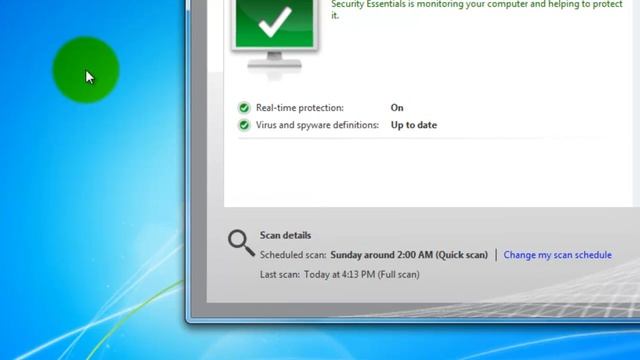Select the Up to date status value

[x=414, y=125]
